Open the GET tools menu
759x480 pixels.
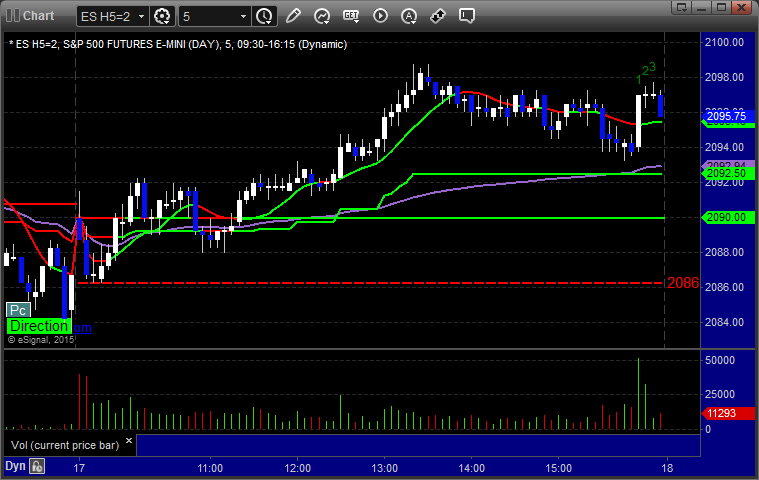(351, 16)
